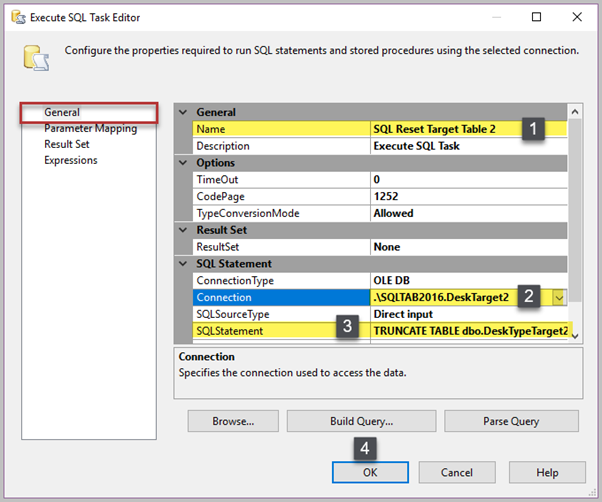Viewport: 602px width, 502px height.
Task: Select the CodePage property label
Action: 220,197
